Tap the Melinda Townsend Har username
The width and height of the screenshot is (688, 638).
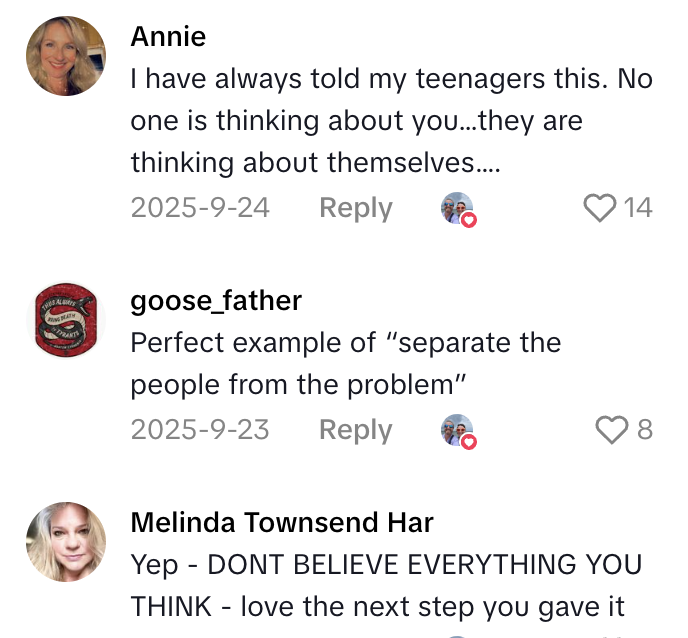tap(282, 522)
